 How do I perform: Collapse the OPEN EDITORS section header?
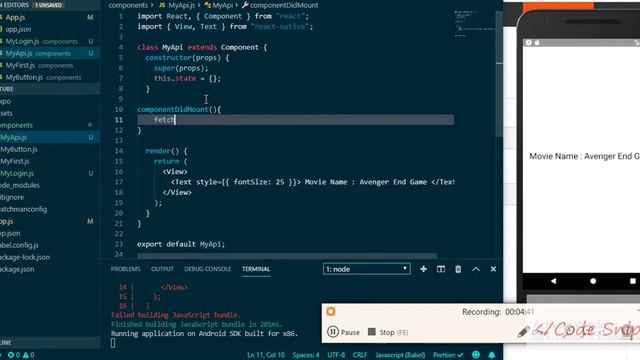point(49,5)
